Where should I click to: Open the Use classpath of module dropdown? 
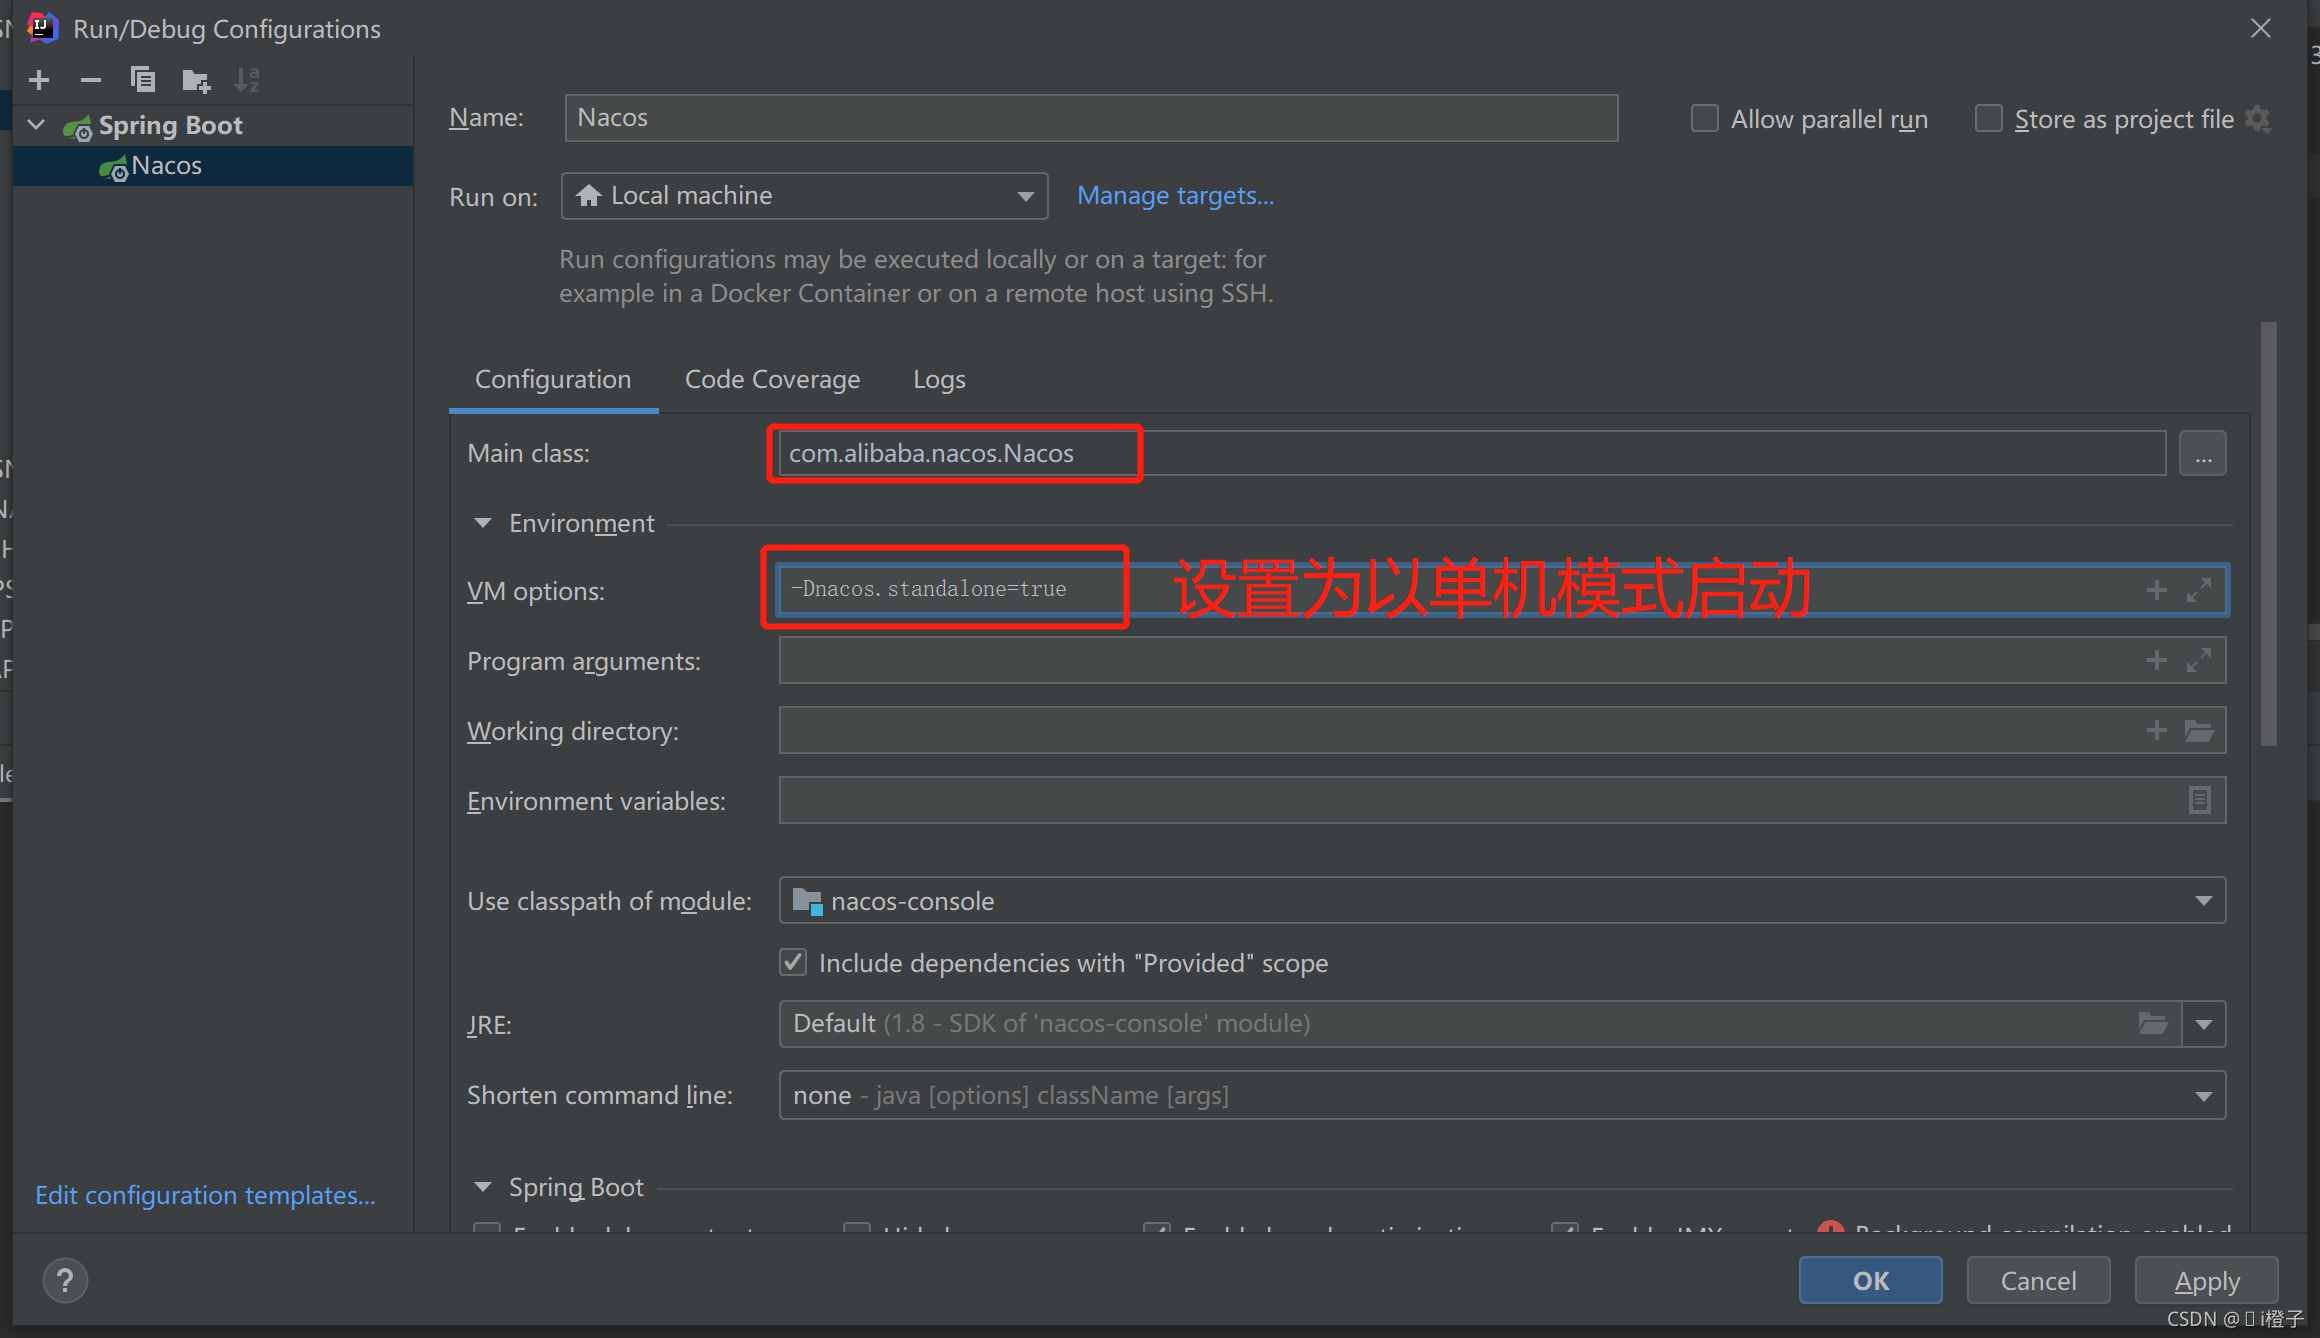[x=1502, y=901]
